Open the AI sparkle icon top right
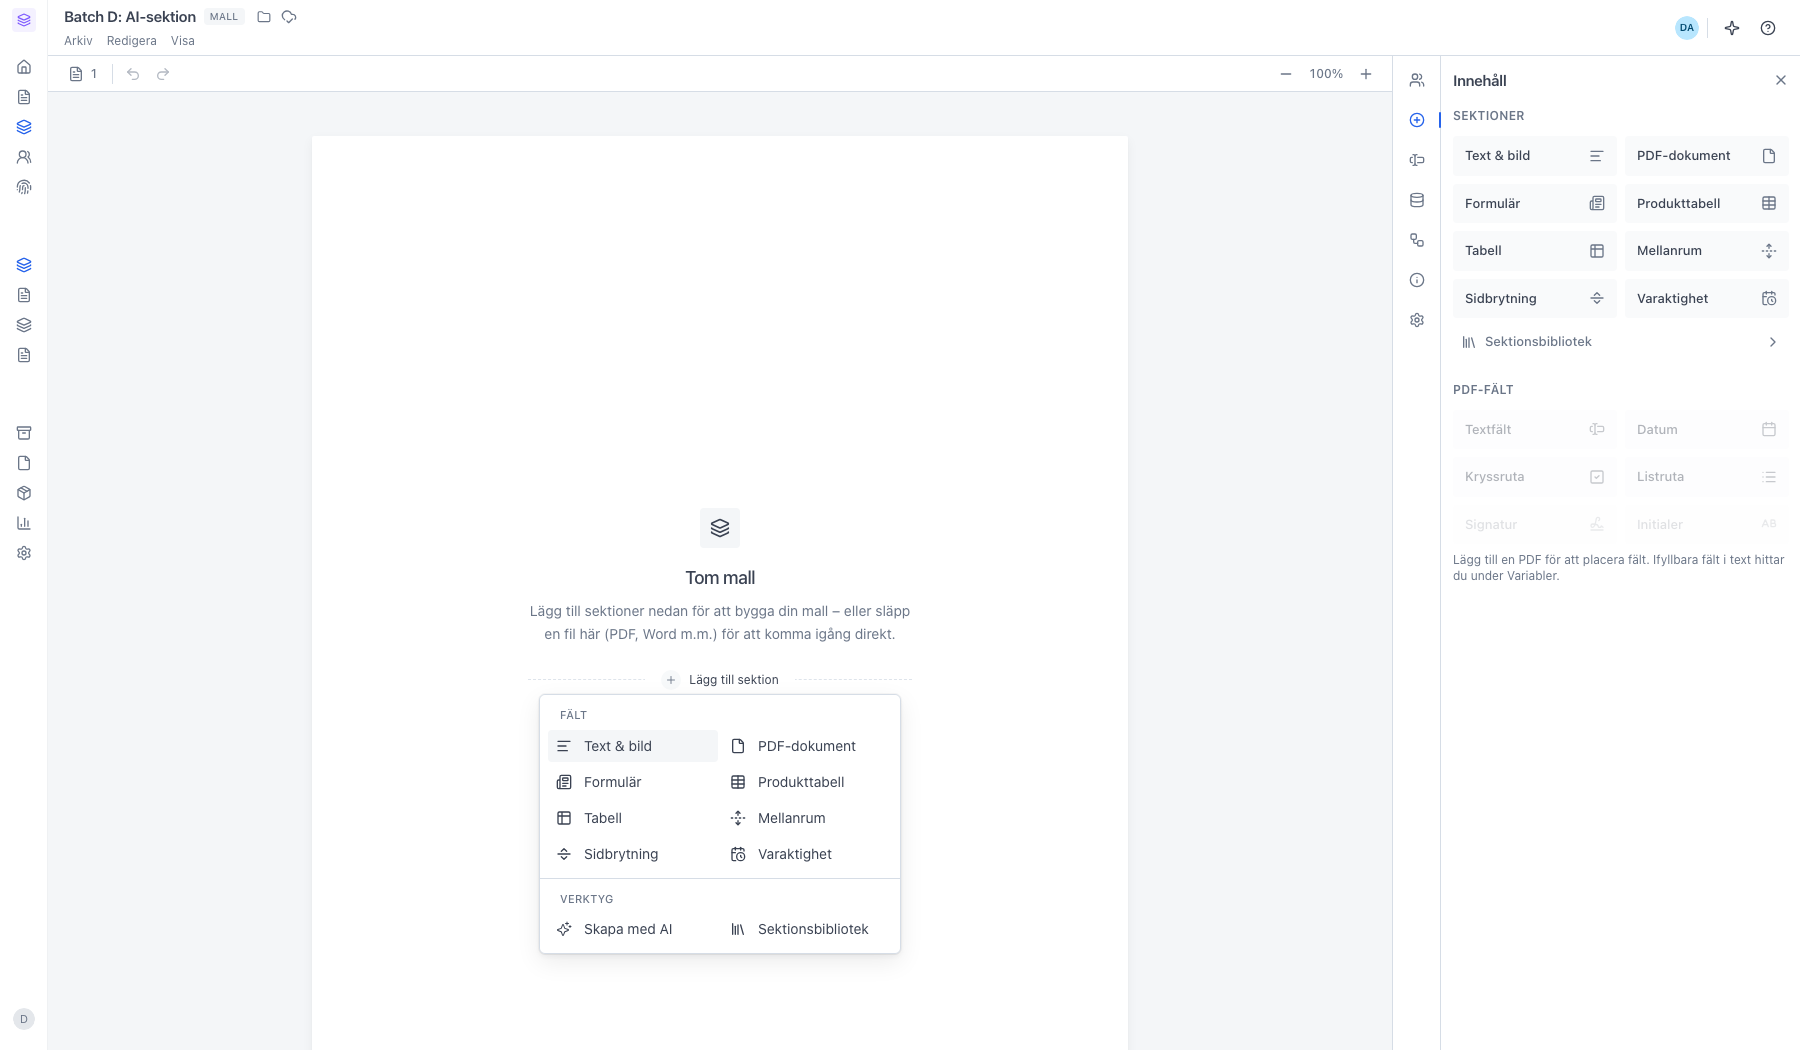Viewport: 1800px width, 1050px height. 1732,28
